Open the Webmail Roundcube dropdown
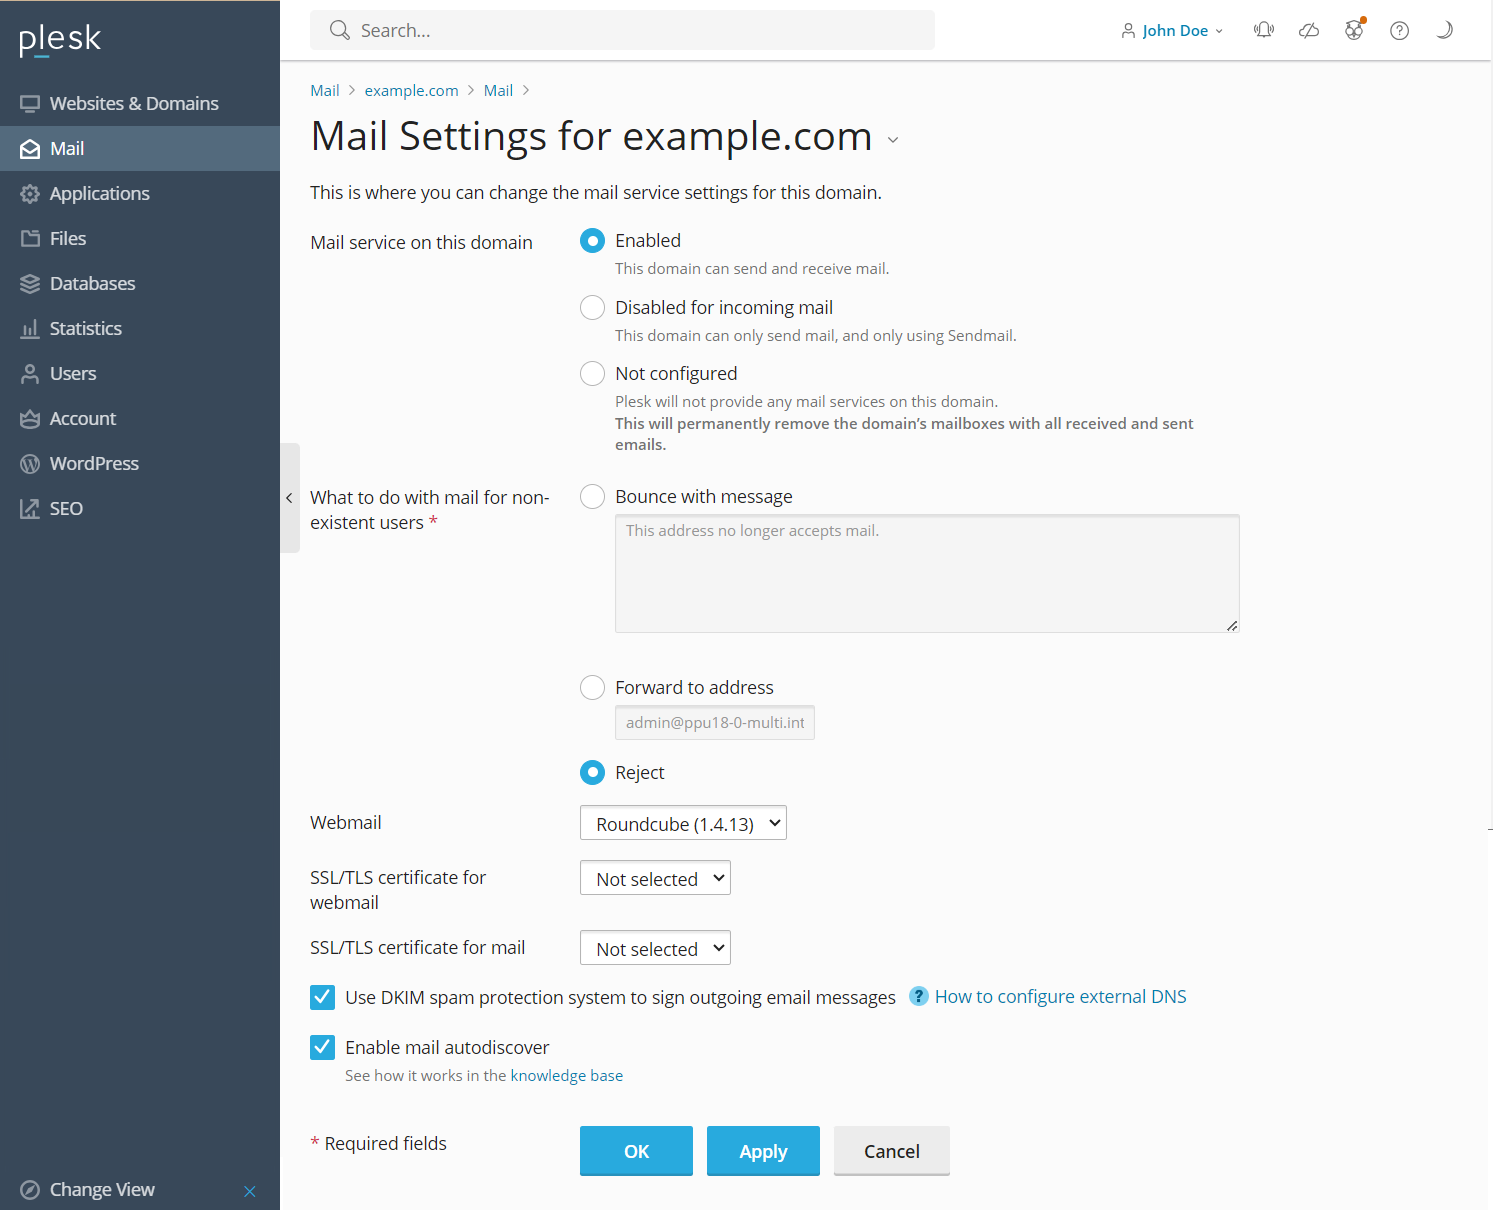Viewport: 1493px width, 1210px height. click(683, 823)
